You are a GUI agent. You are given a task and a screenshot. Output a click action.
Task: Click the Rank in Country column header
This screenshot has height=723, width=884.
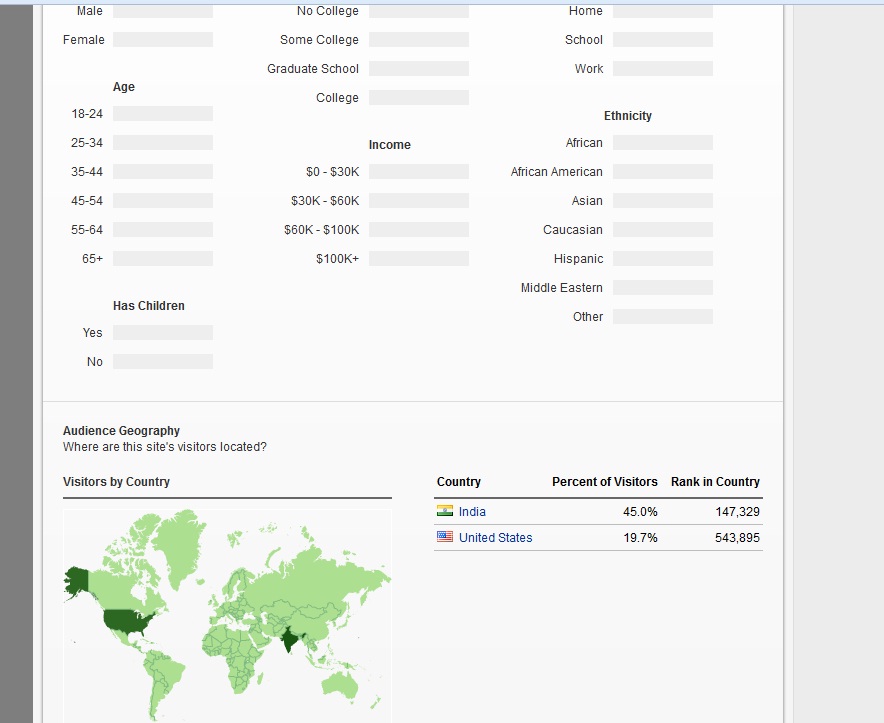[x=715, y=482]
